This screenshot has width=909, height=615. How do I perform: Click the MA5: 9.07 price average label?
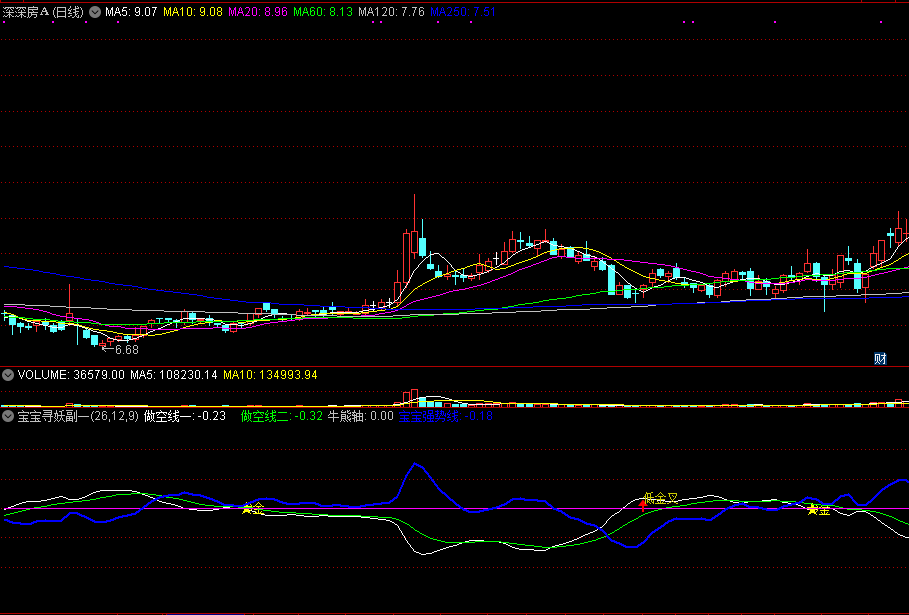coord(131,12)
